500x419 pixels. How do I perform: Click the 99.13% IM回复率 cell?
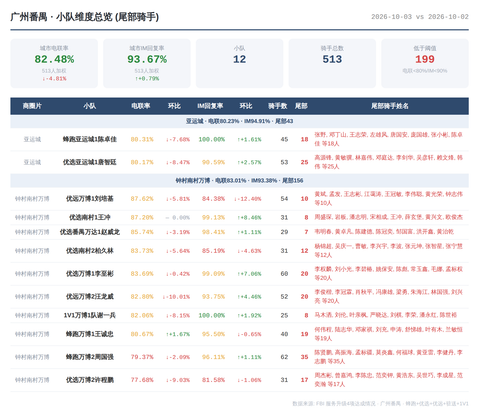pyautogui.click(x=213, y=217)
